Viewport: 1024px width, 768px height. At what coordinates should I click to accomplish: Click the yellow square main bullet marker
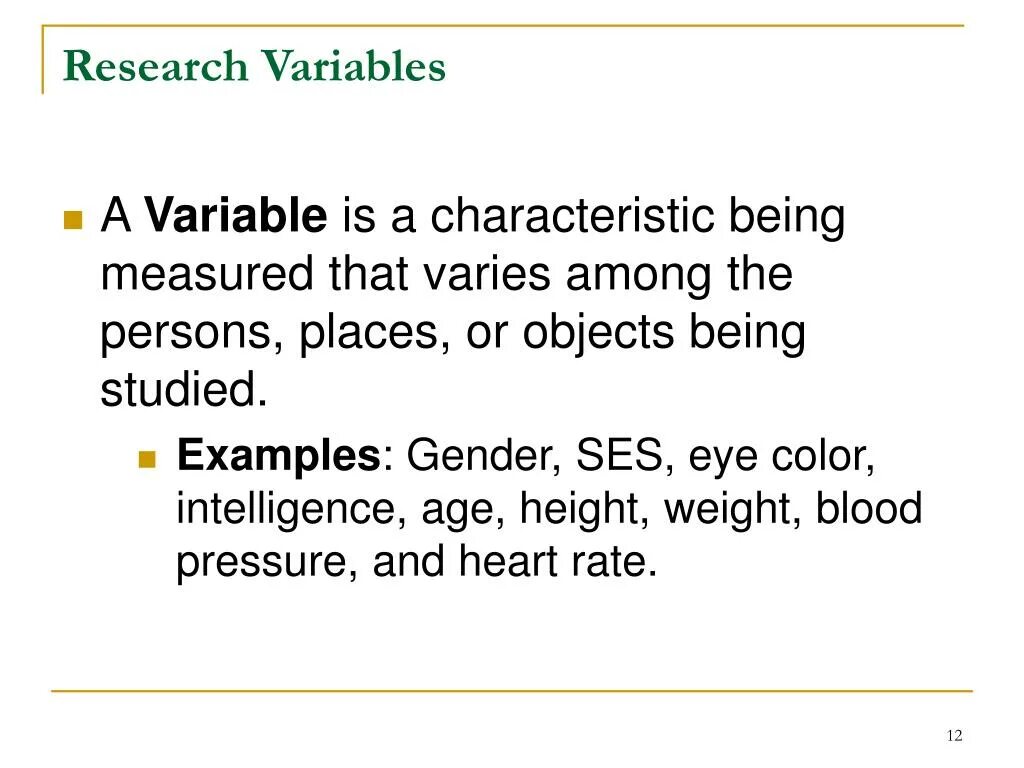pyautogui.click(x=72, y=221)
